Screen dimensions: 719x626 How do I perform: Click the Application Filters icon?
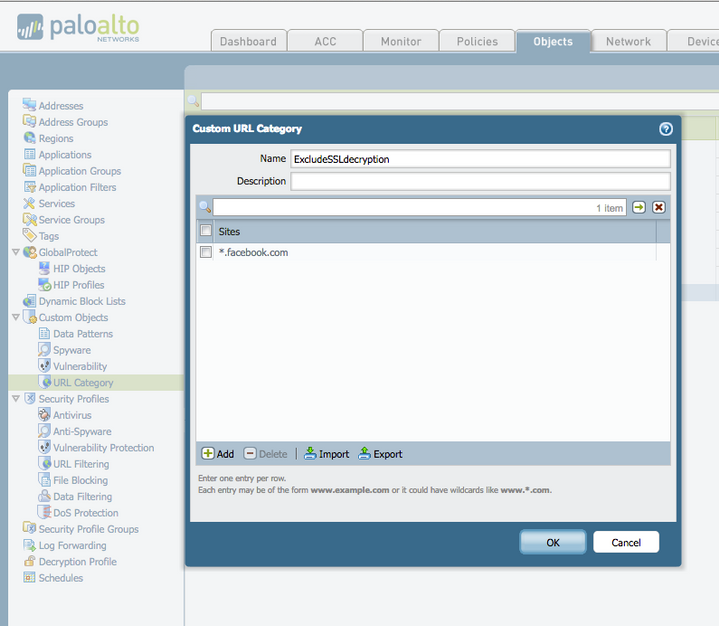(x=29, y=187)
